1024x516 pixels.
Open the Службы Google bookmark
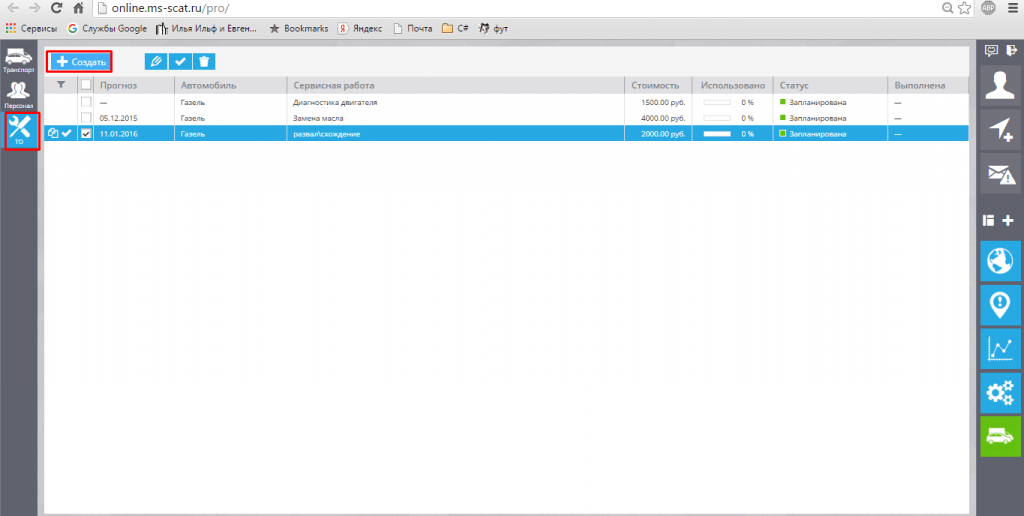tap(107, 29)
